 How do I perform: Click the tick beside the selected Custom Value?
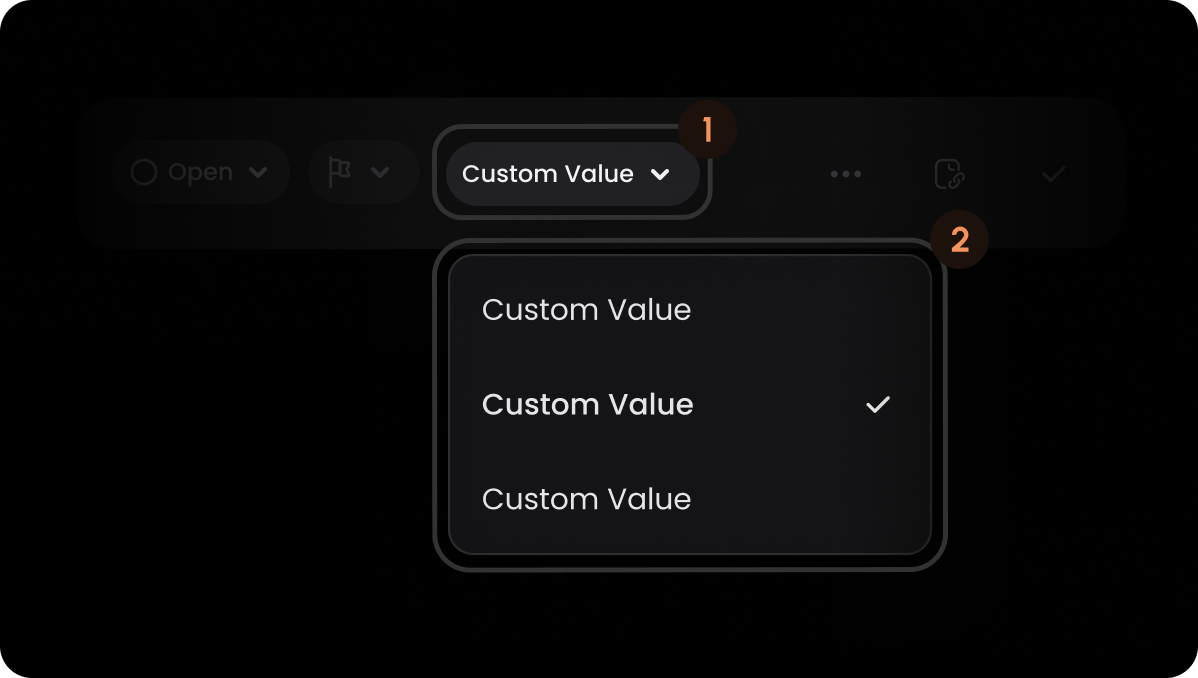(x=878, y=404)
